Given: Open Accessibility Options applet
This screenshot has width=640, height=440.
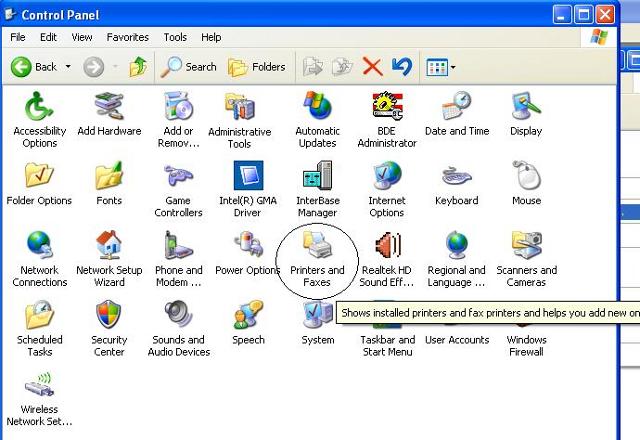Looking at the screenshot, I should coord(40,107).
